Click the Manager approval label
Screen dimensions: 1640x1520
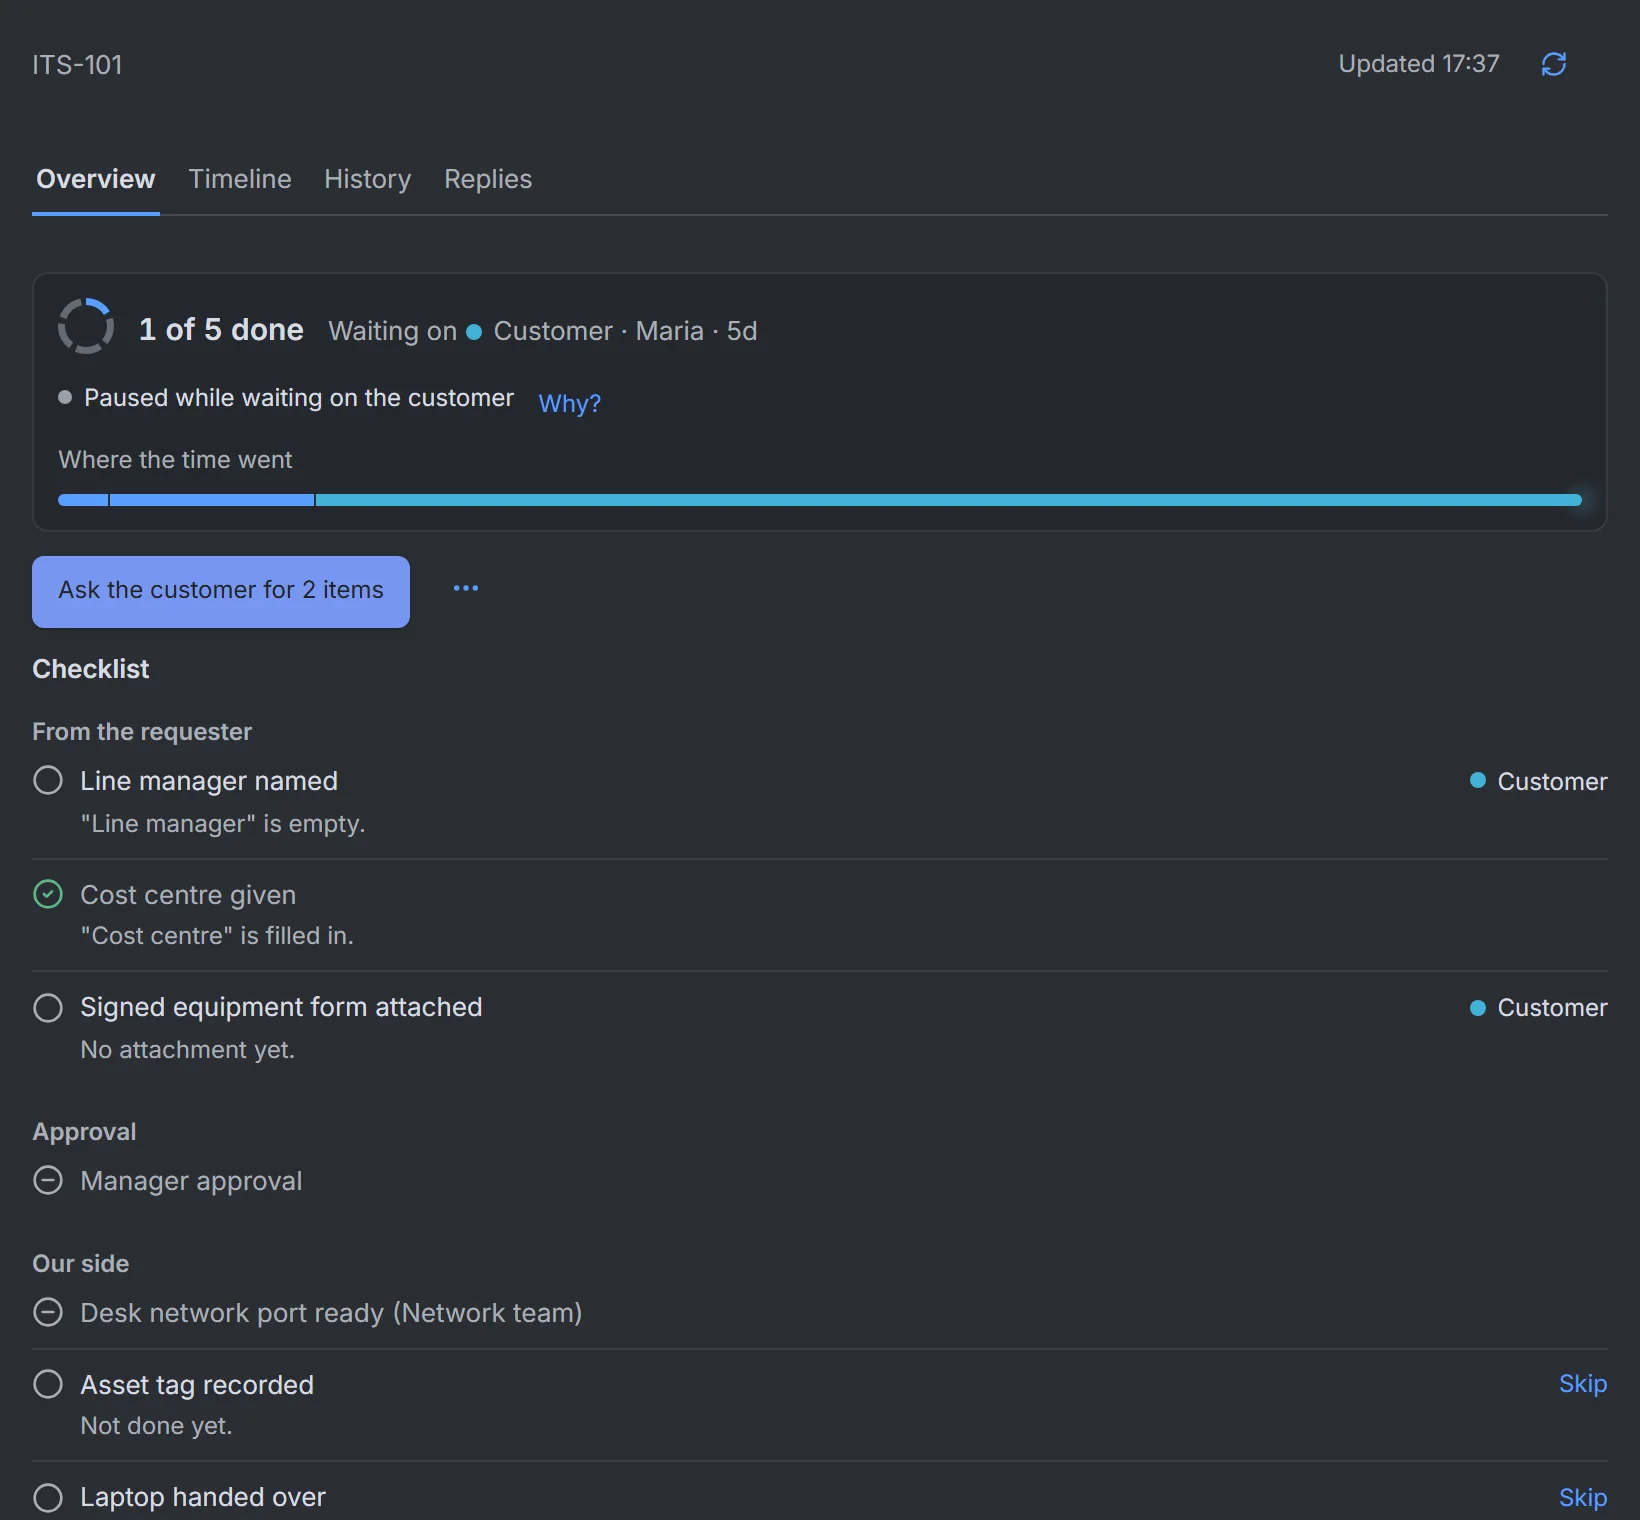pyautogui.click(x=191, y=1181)
